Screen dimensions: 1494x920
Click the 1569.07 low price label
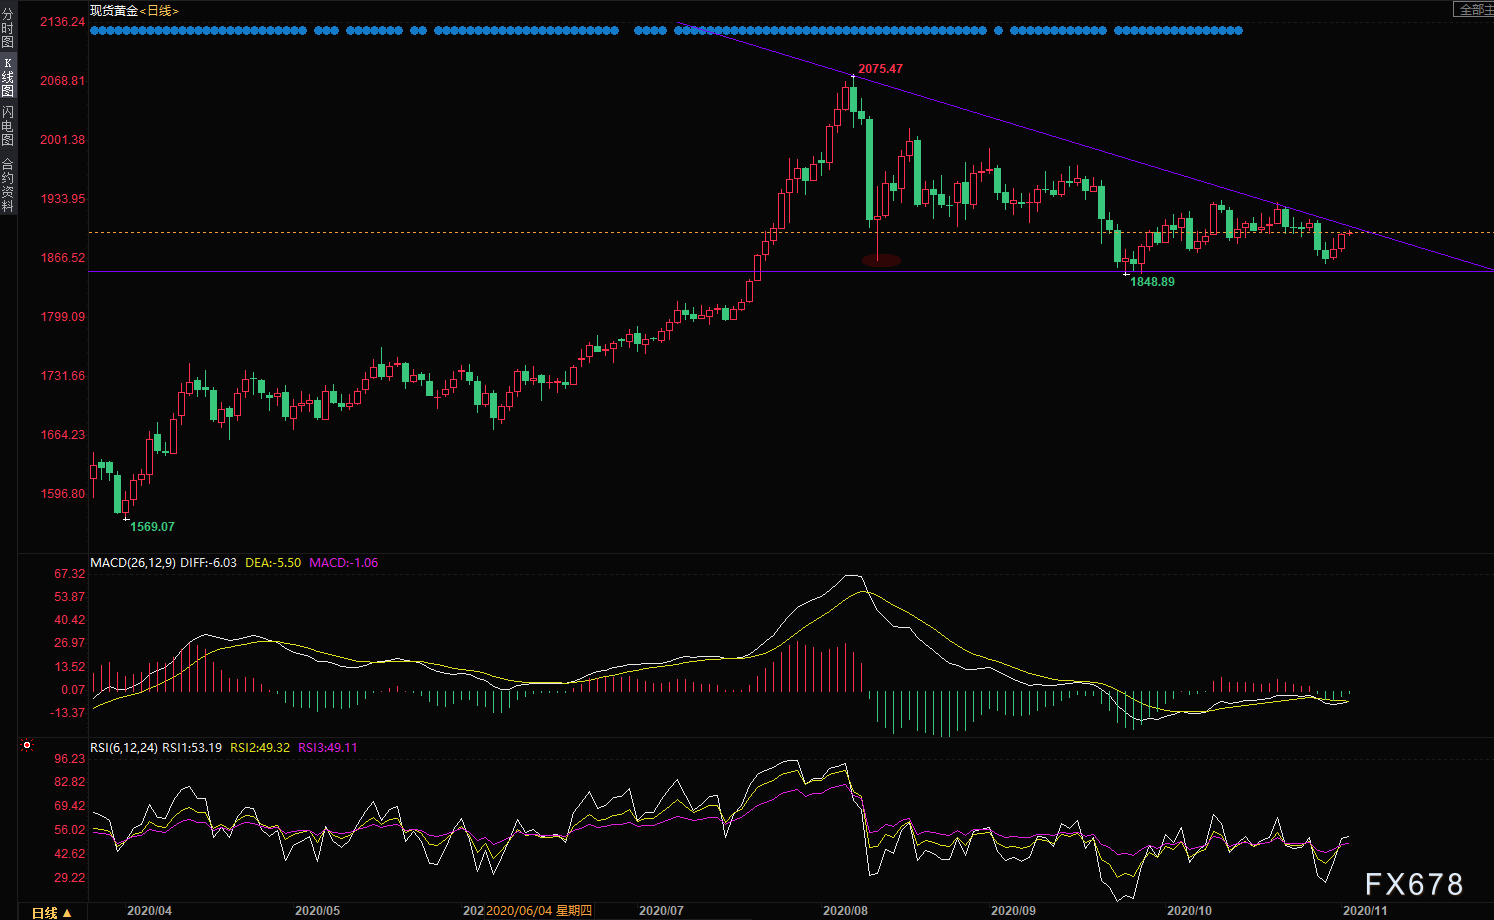coord(152,527)
